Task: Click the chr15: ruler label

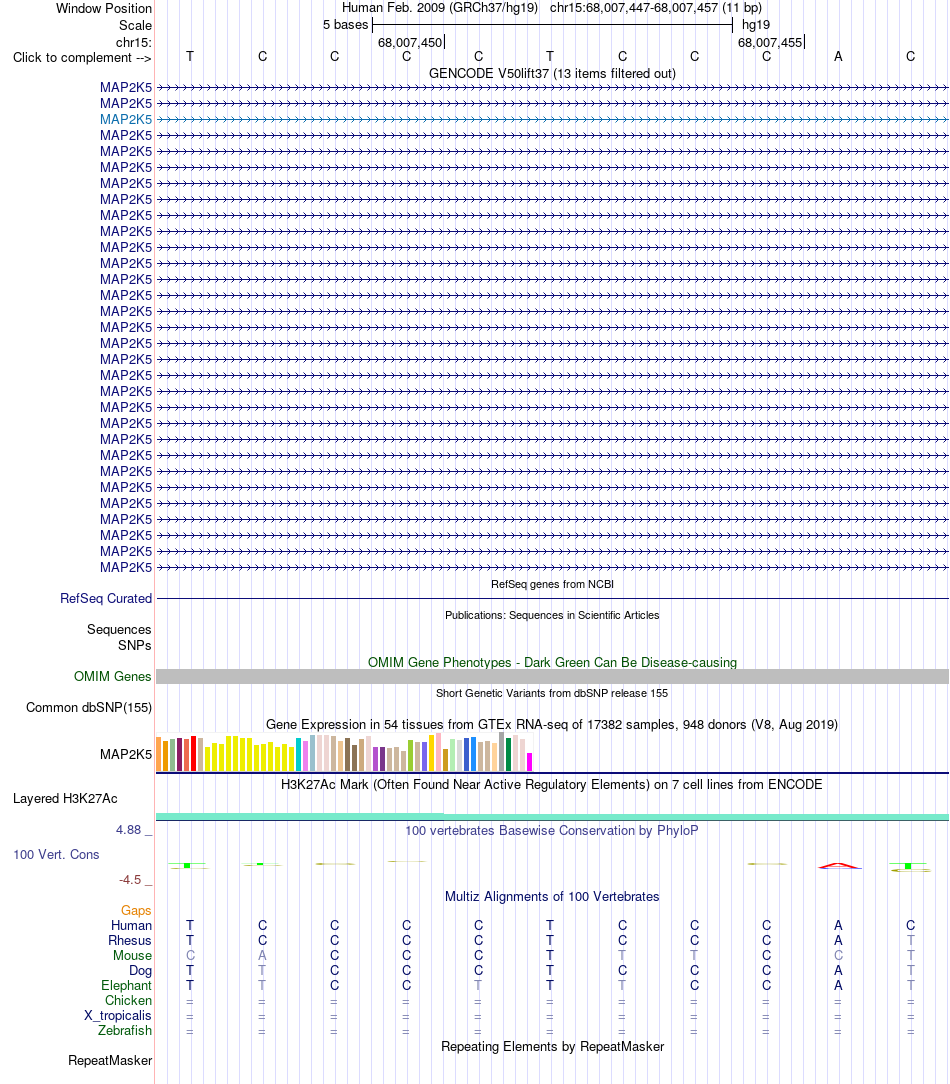Action: (133, 42)
